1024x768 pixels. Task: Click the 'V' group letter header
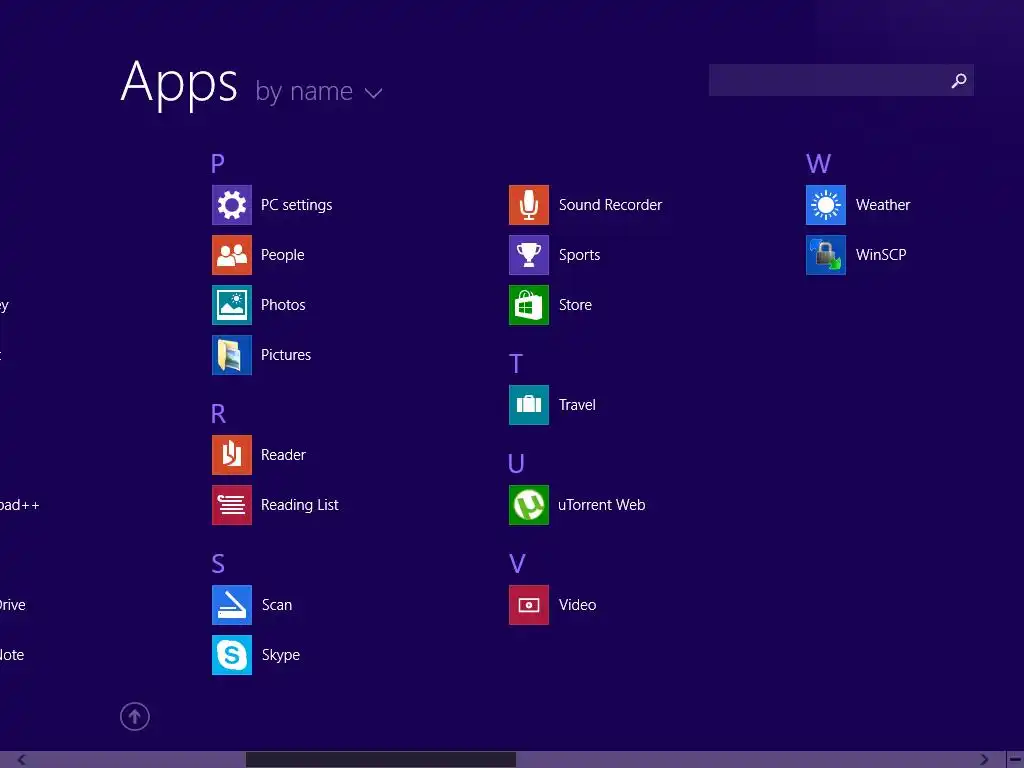coord(517,564)
